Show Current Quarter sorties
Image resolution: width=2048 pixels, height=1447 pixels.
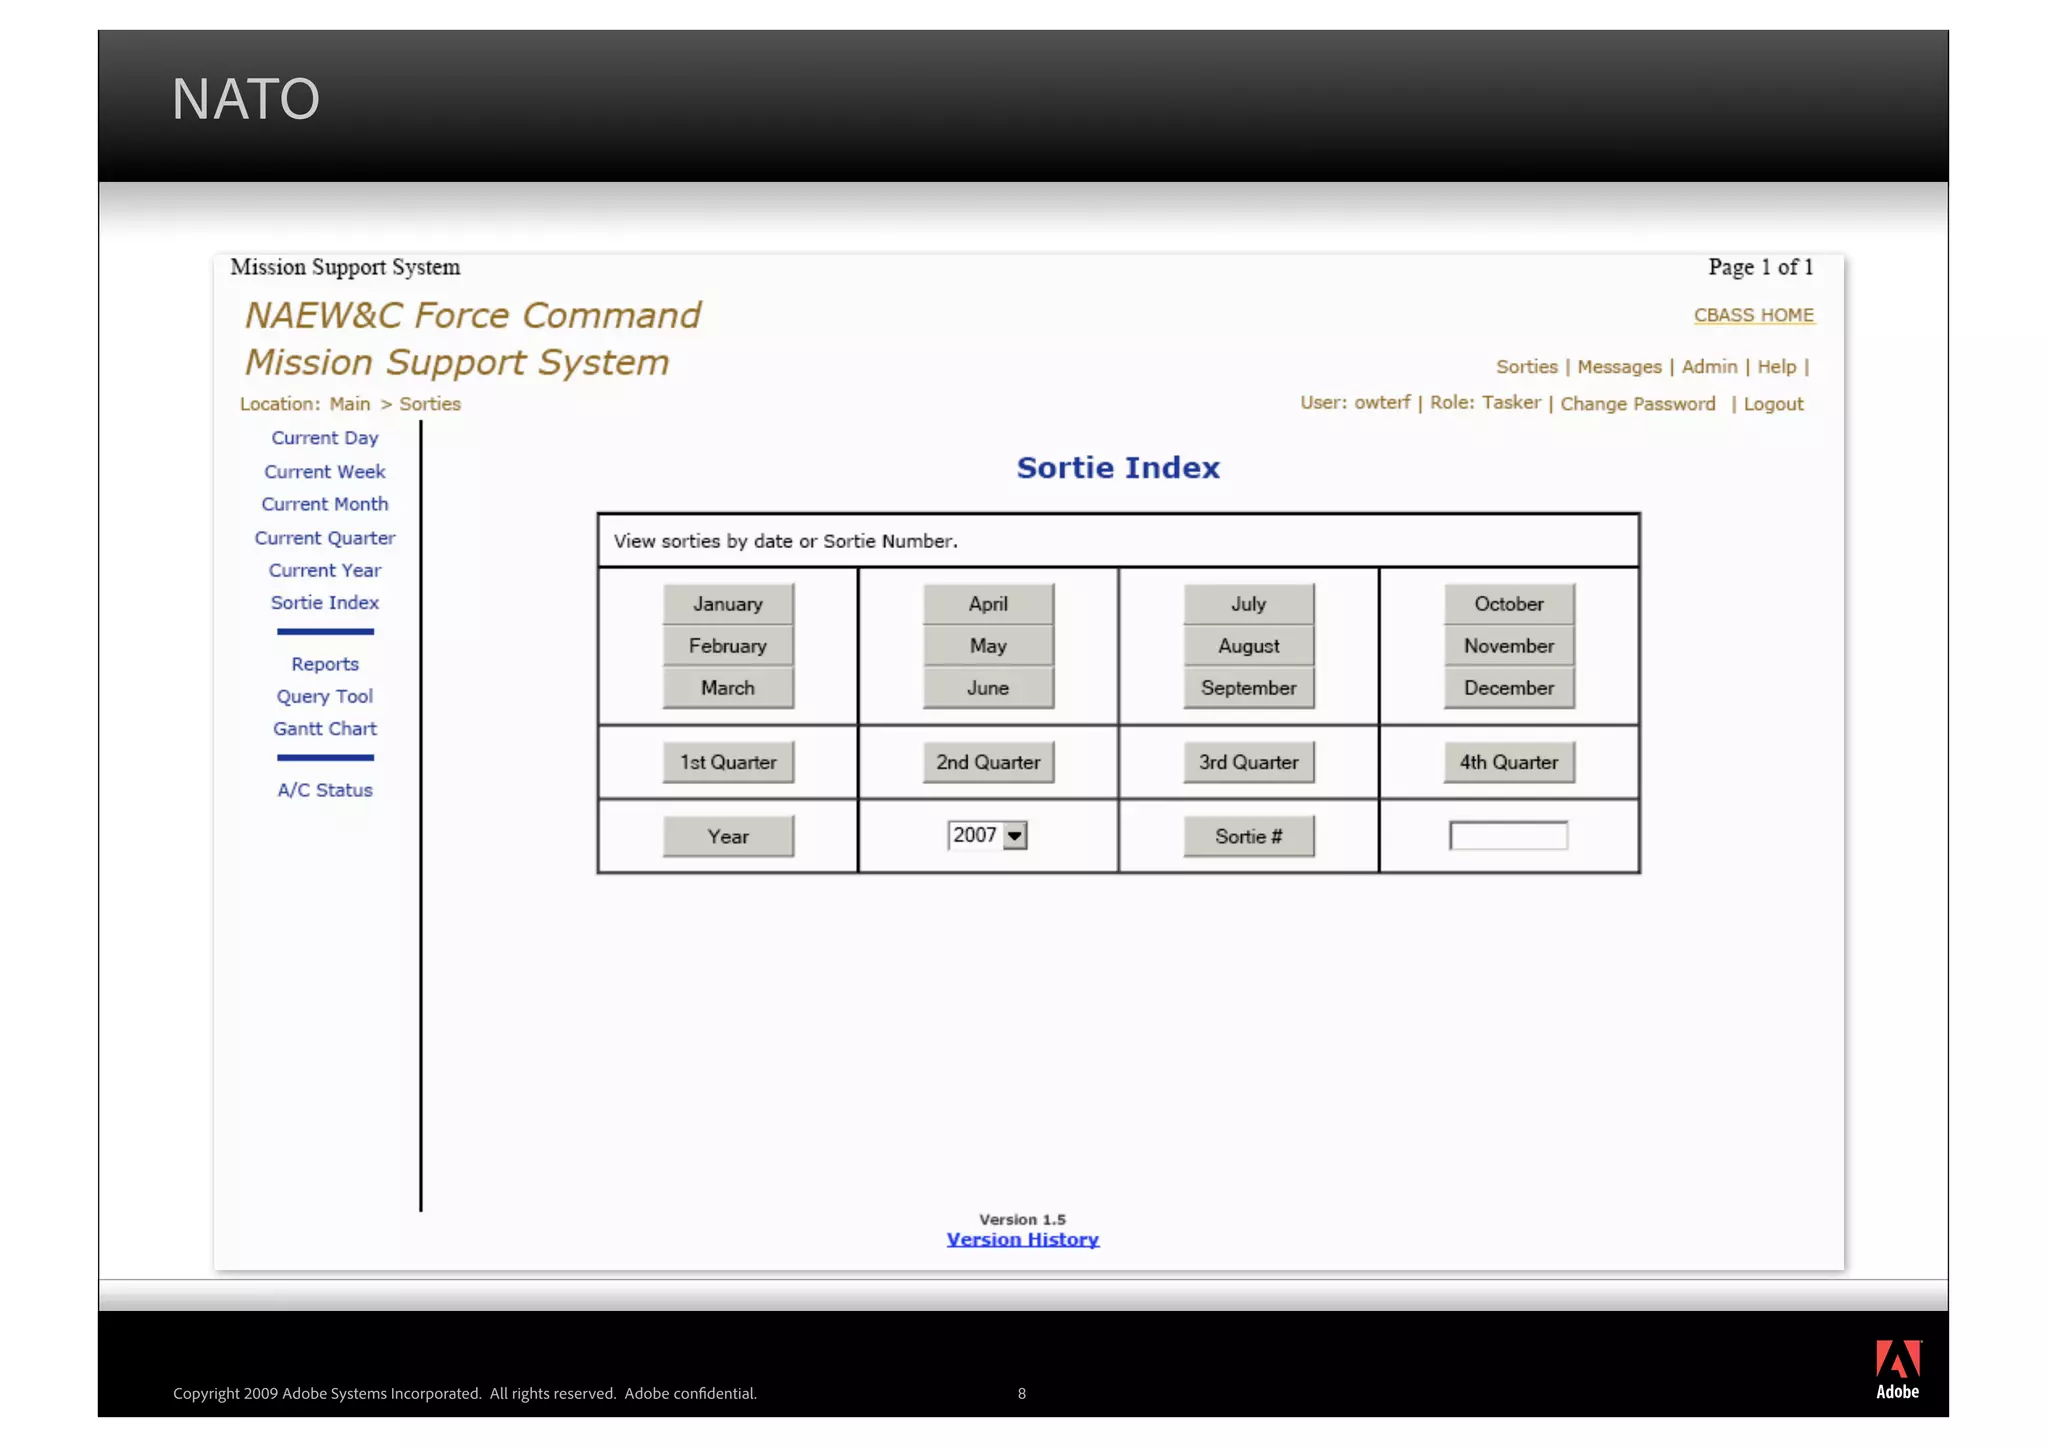click(x=324, y=538)
